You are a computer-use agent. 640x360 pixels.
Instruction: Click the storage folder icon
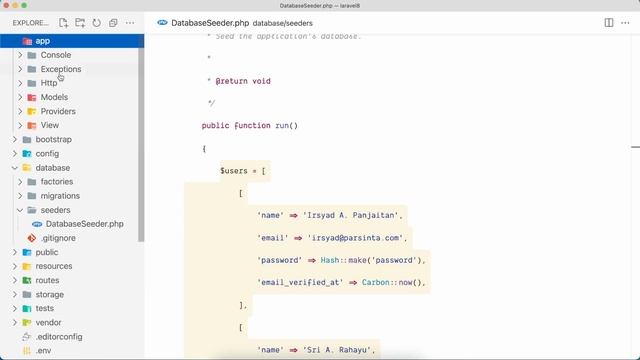[x=27, y=294]
